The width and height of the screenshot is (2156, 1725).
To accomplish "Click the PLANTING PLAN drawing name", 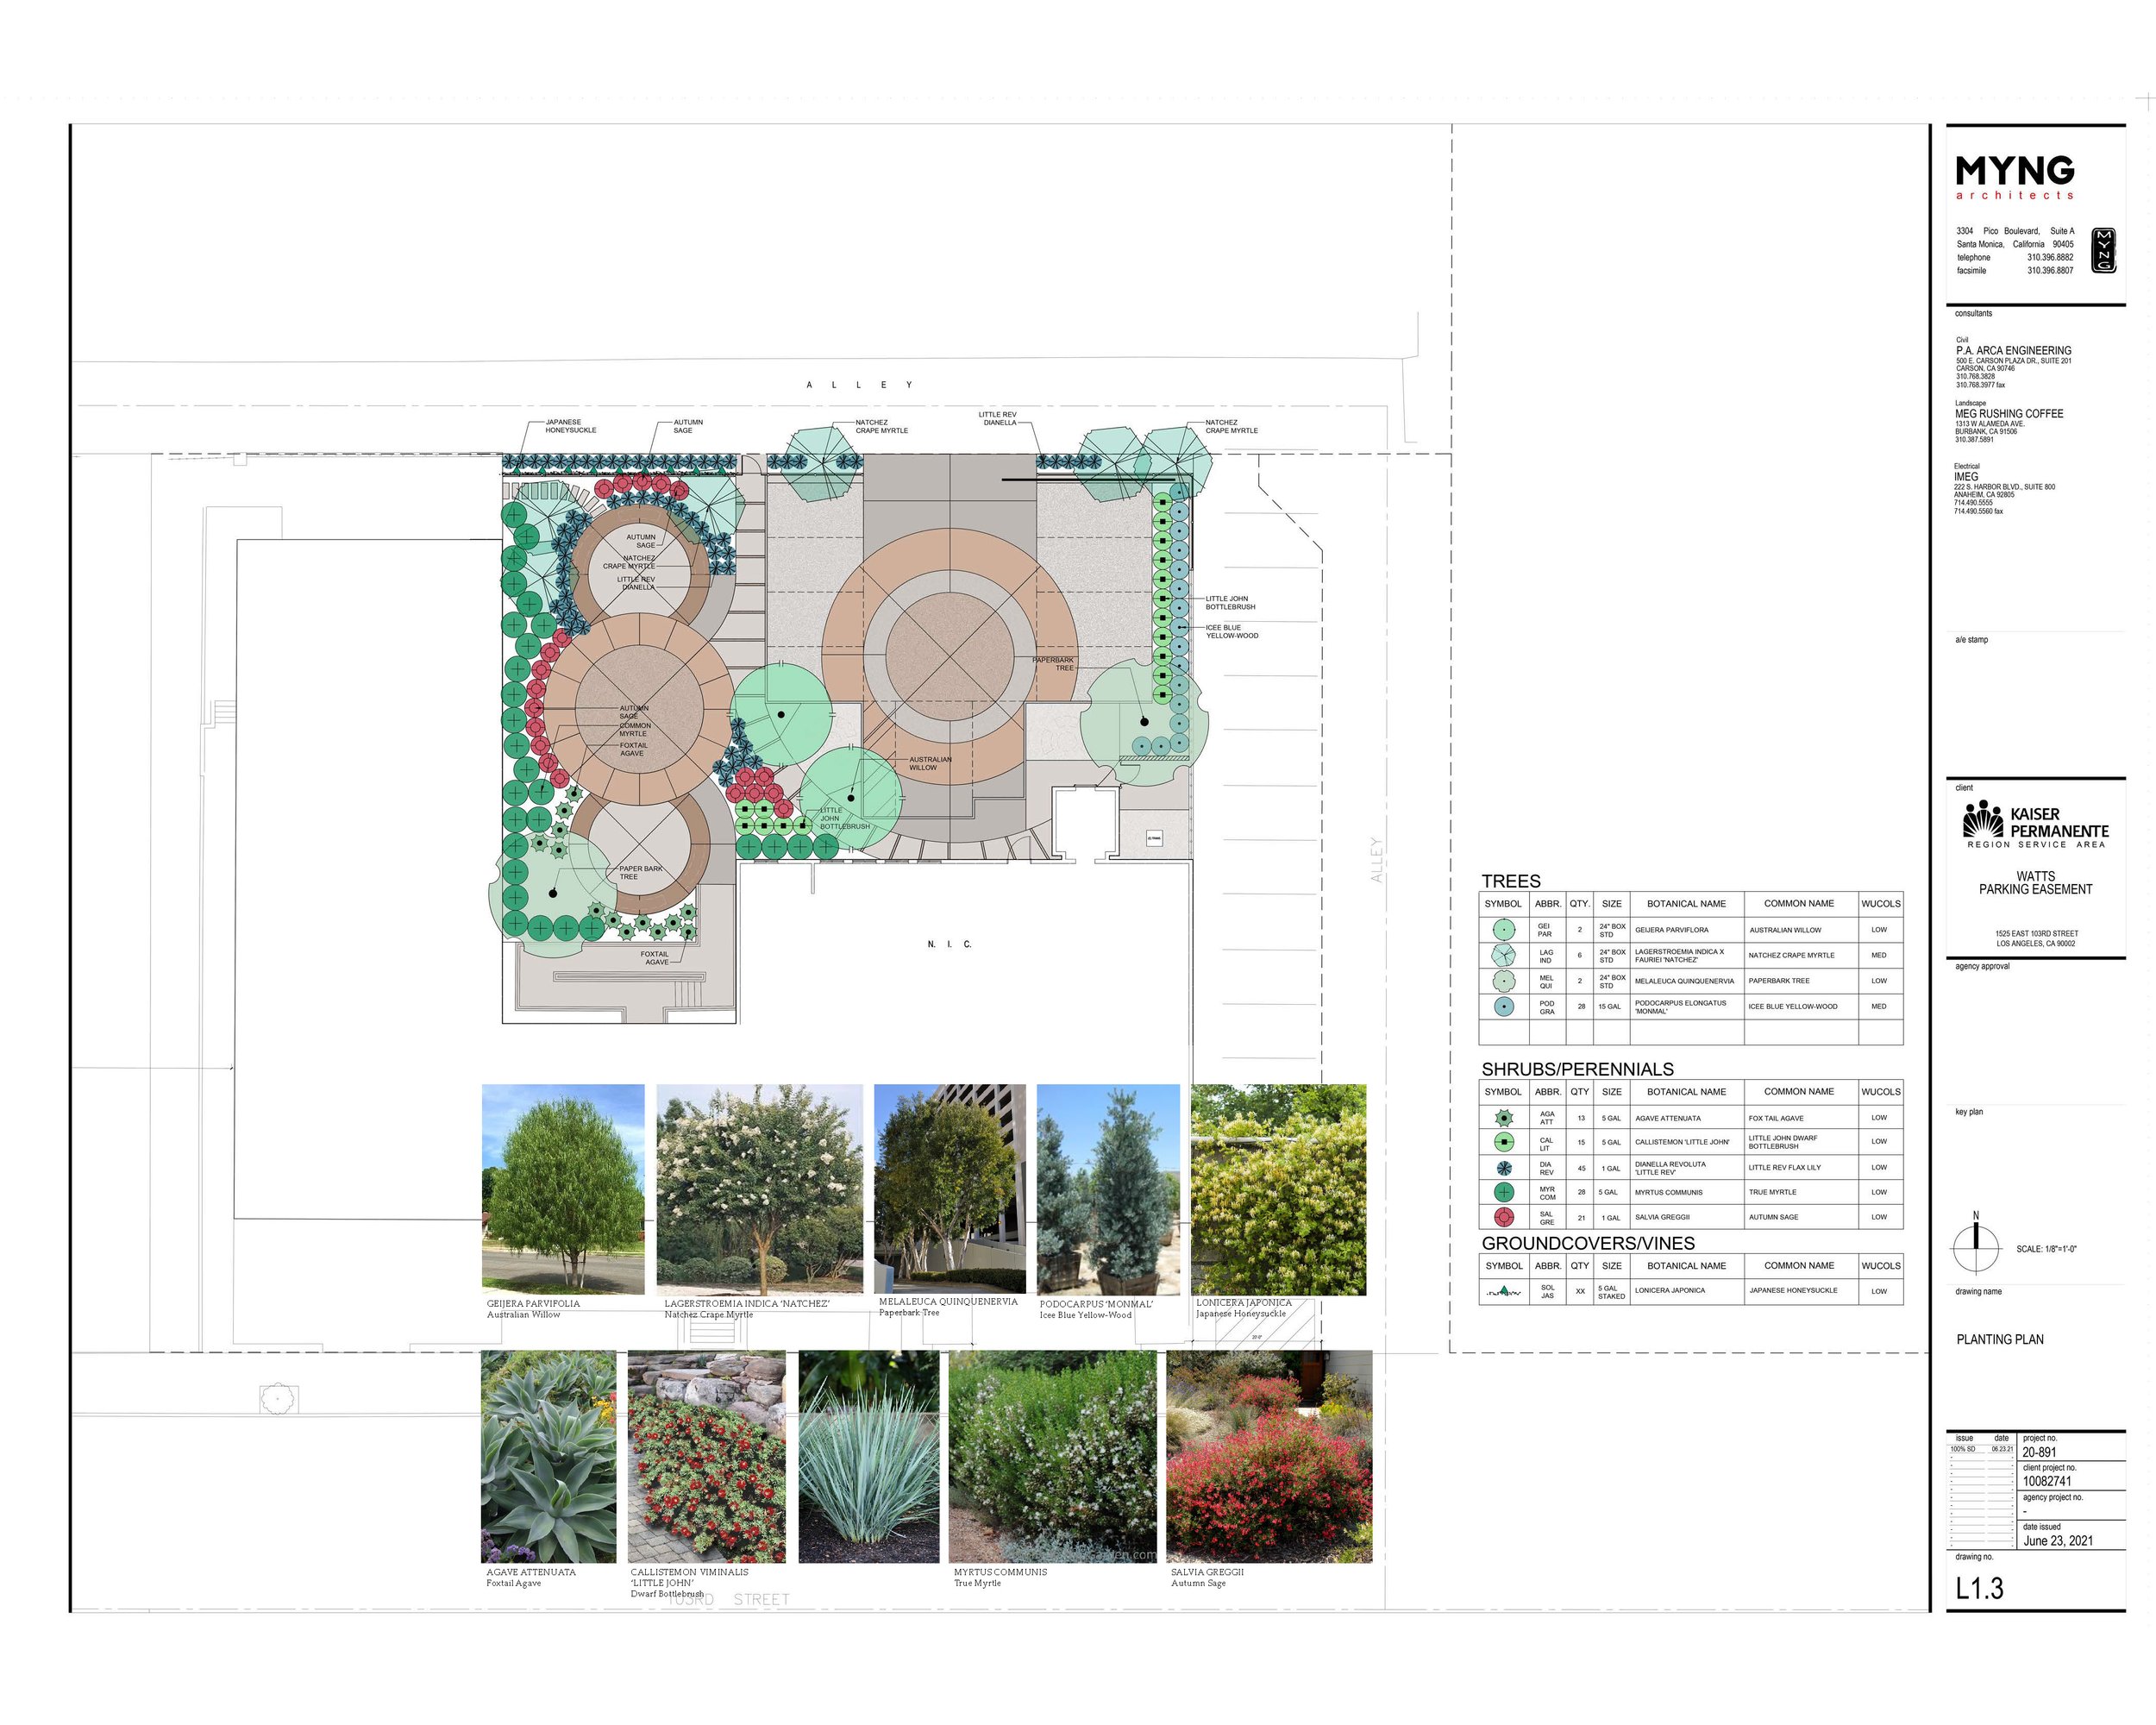I will point(2000,1339).
